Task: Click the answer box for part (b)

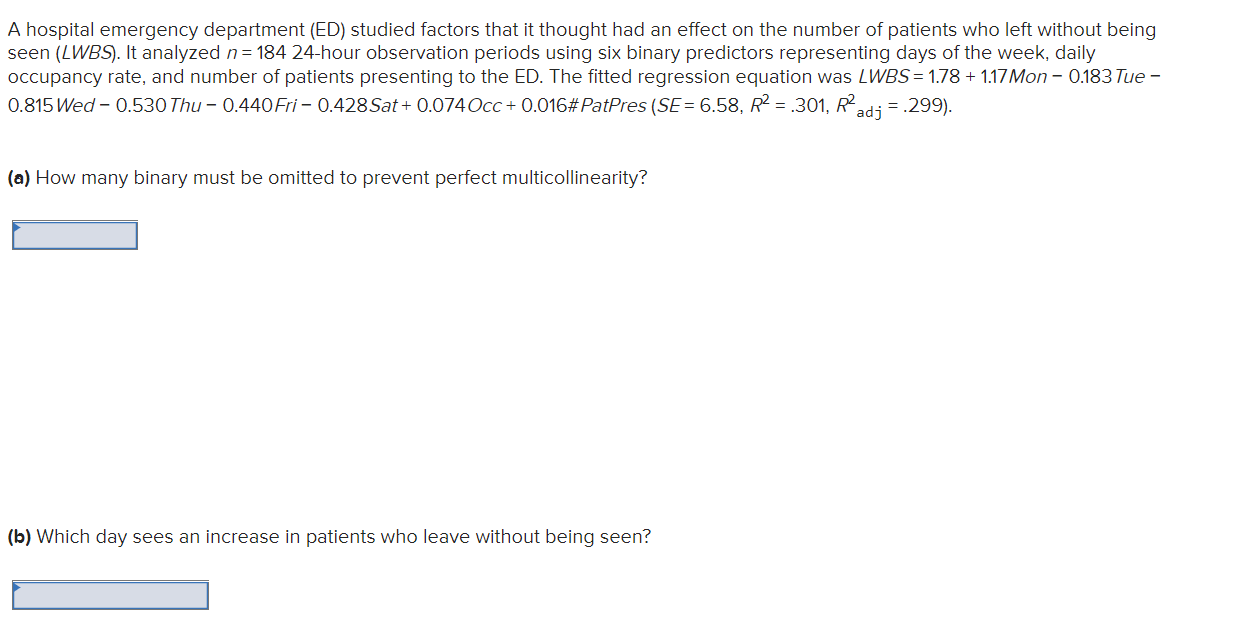Action: (110, 594)
